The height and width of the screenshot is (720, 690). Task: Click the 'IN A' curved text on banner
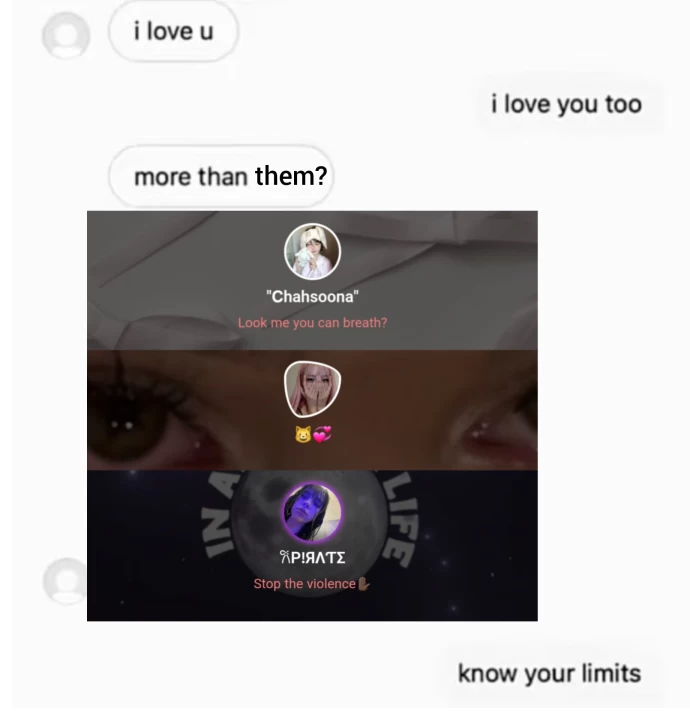tap(220, 514)
